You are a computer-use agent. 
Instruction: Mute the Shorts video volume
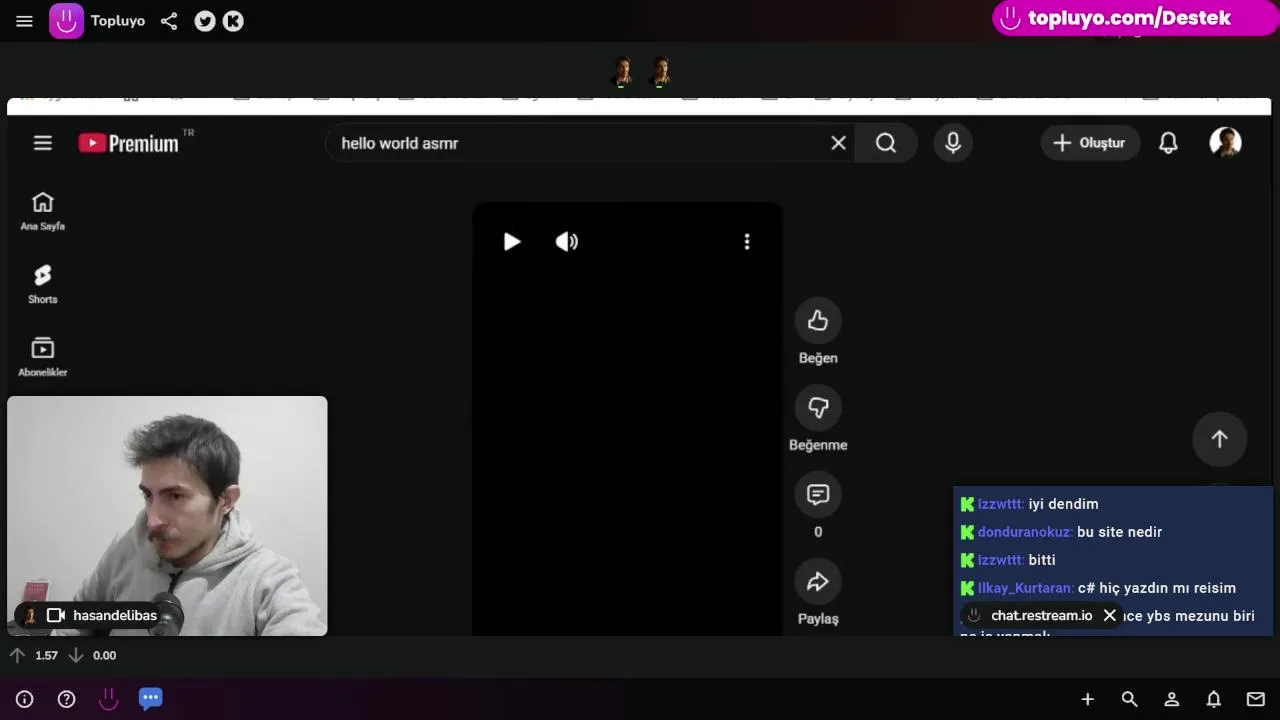pyautogui.click(x=567, y=241)
